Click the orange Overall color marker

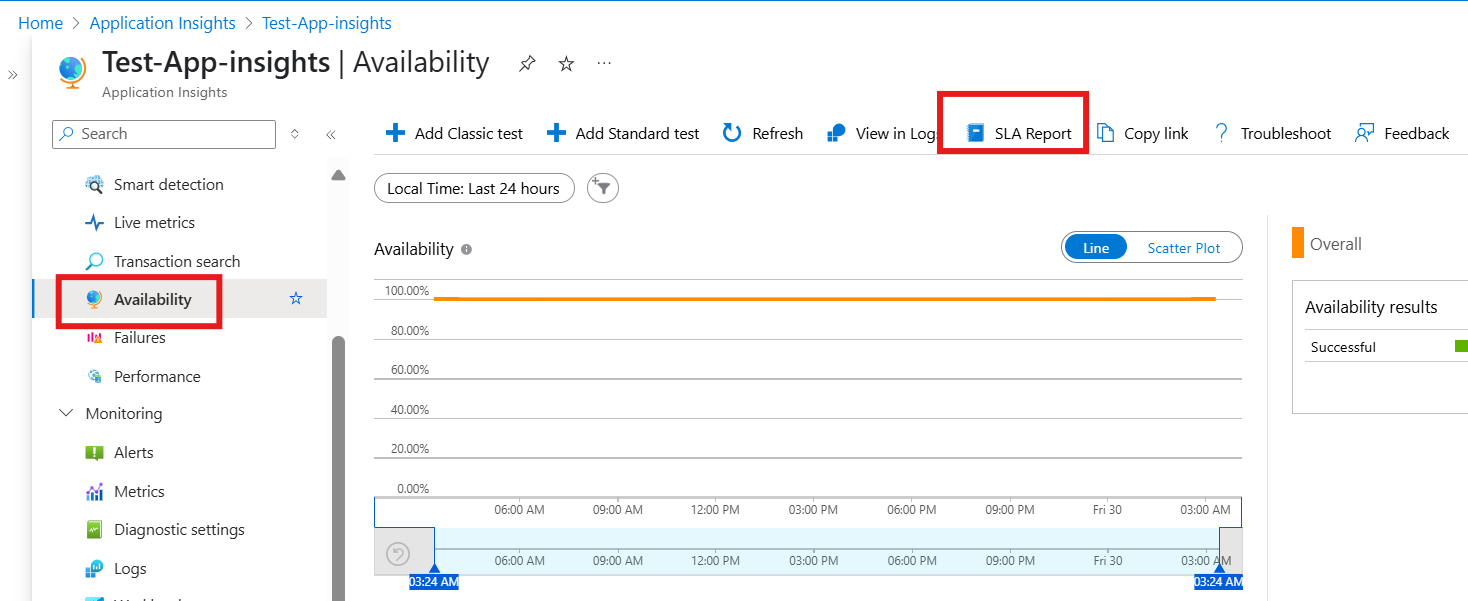click(1298, 243)
